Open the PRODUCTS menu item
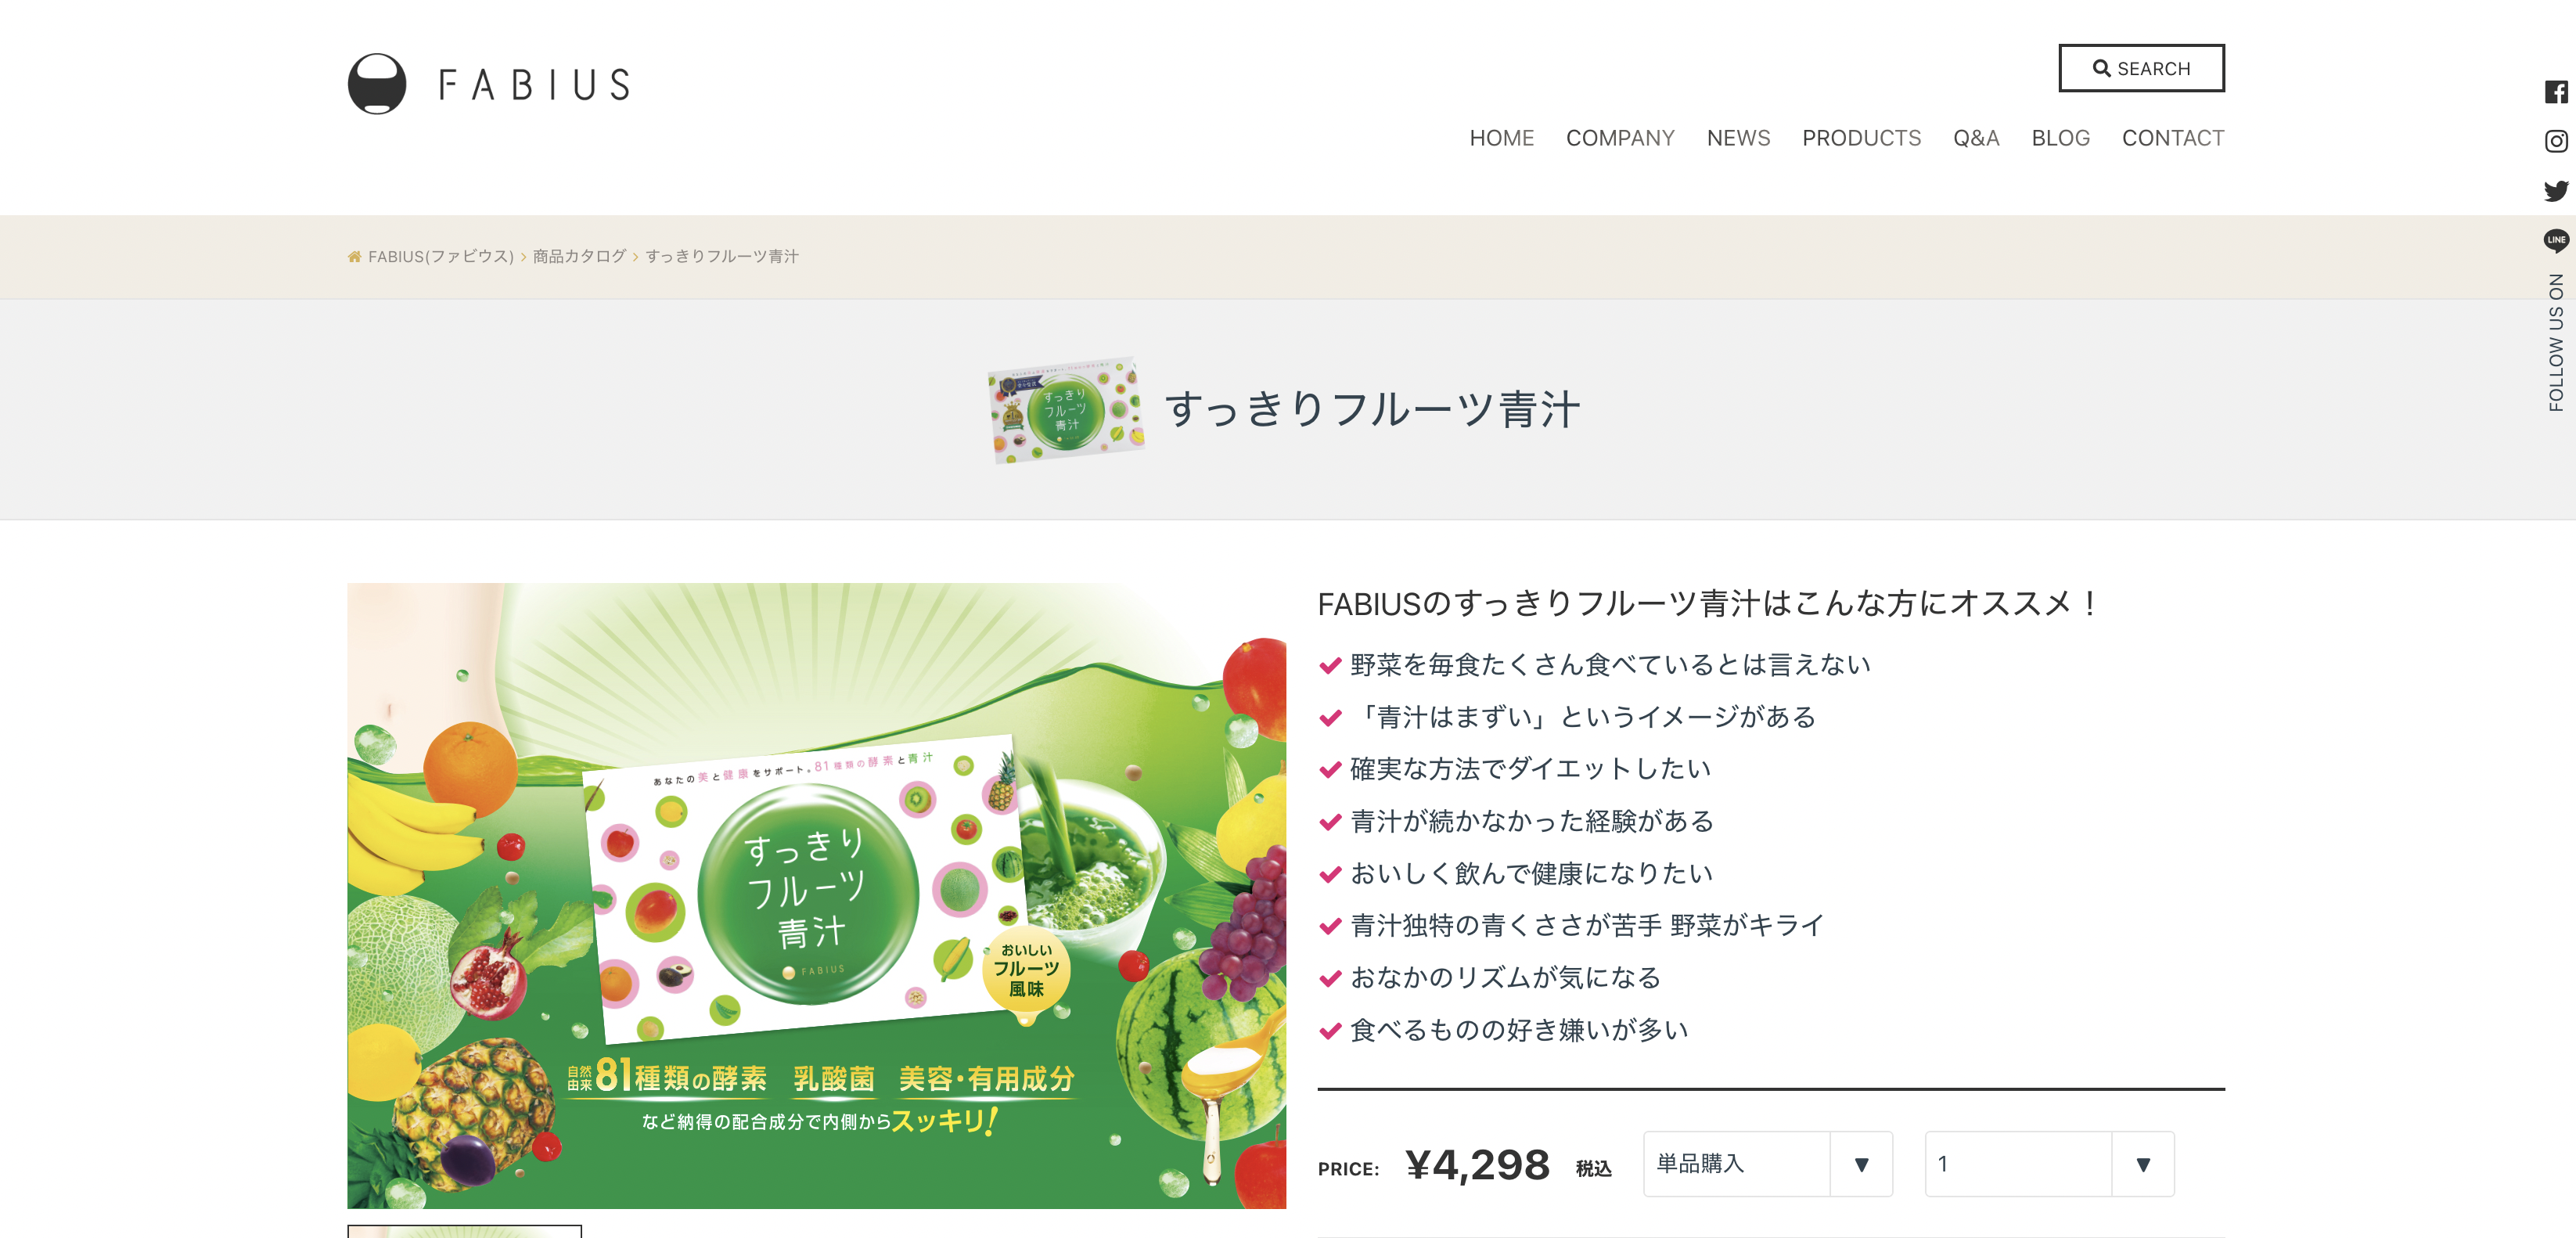 (x=1861, y=138)
